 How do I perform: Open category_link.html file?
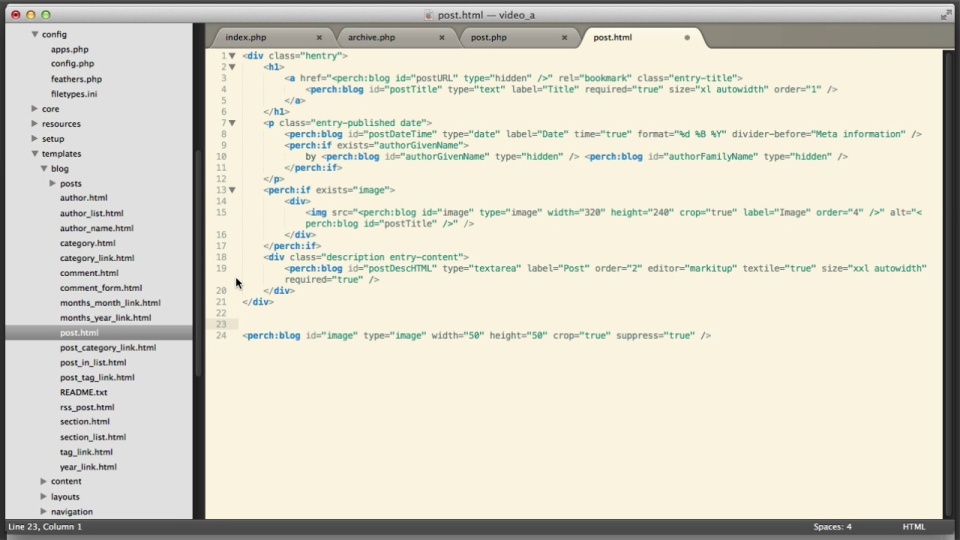97,258
